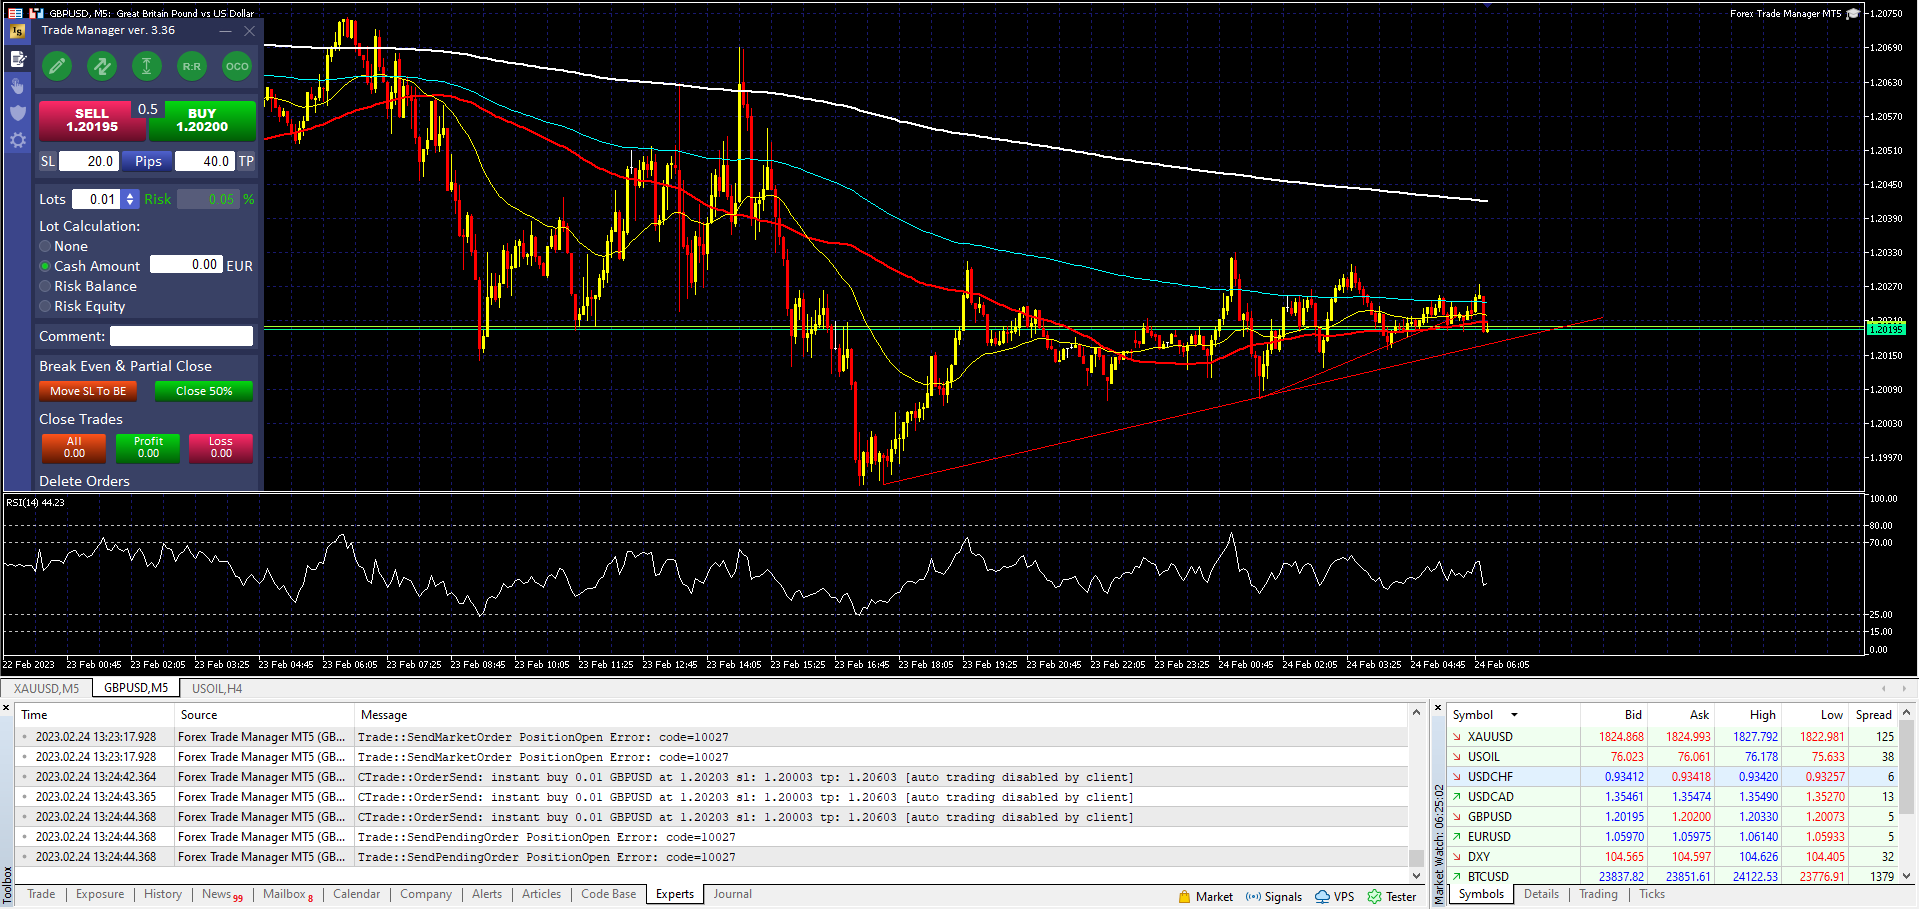
Task: Click the Lots value spinner arrows
Action: 130,199
